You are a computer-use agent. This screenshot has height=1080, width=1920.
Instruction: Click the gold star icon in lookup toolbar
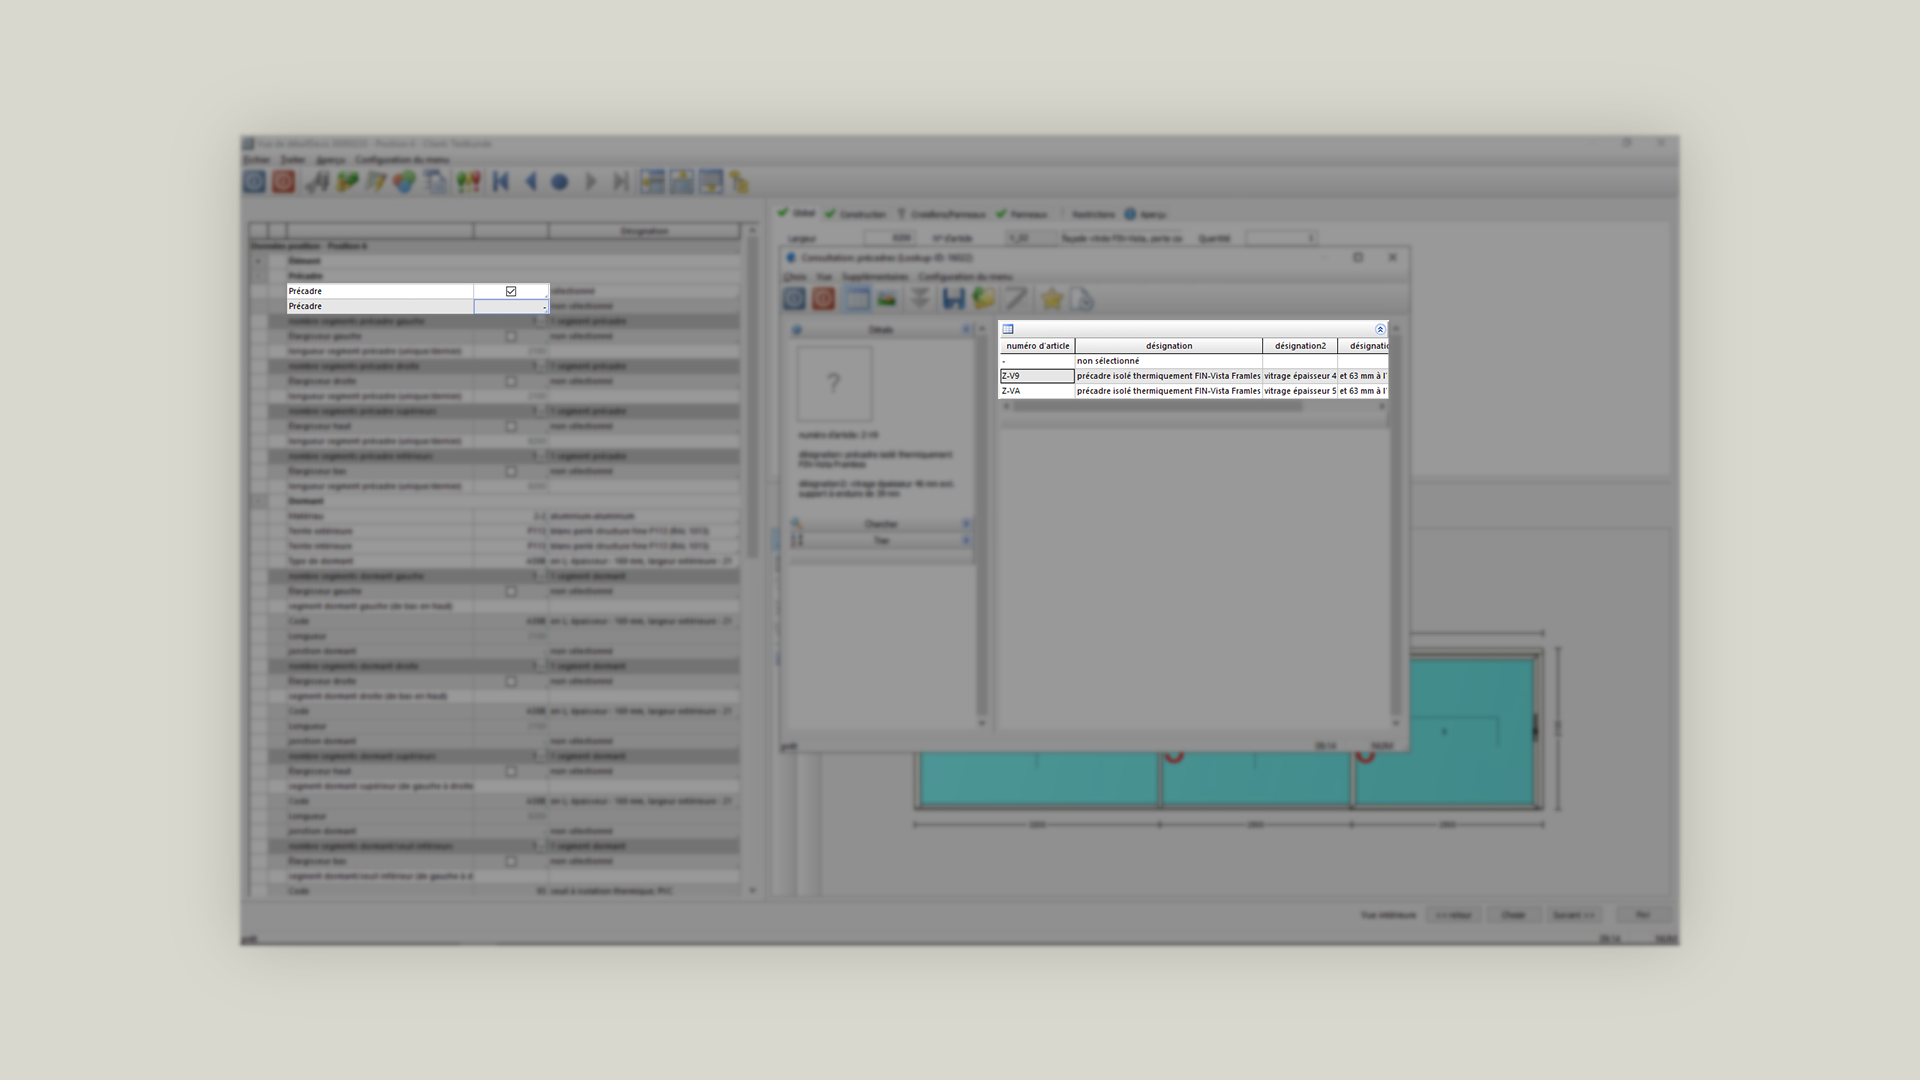click(x=1051, y=299)
